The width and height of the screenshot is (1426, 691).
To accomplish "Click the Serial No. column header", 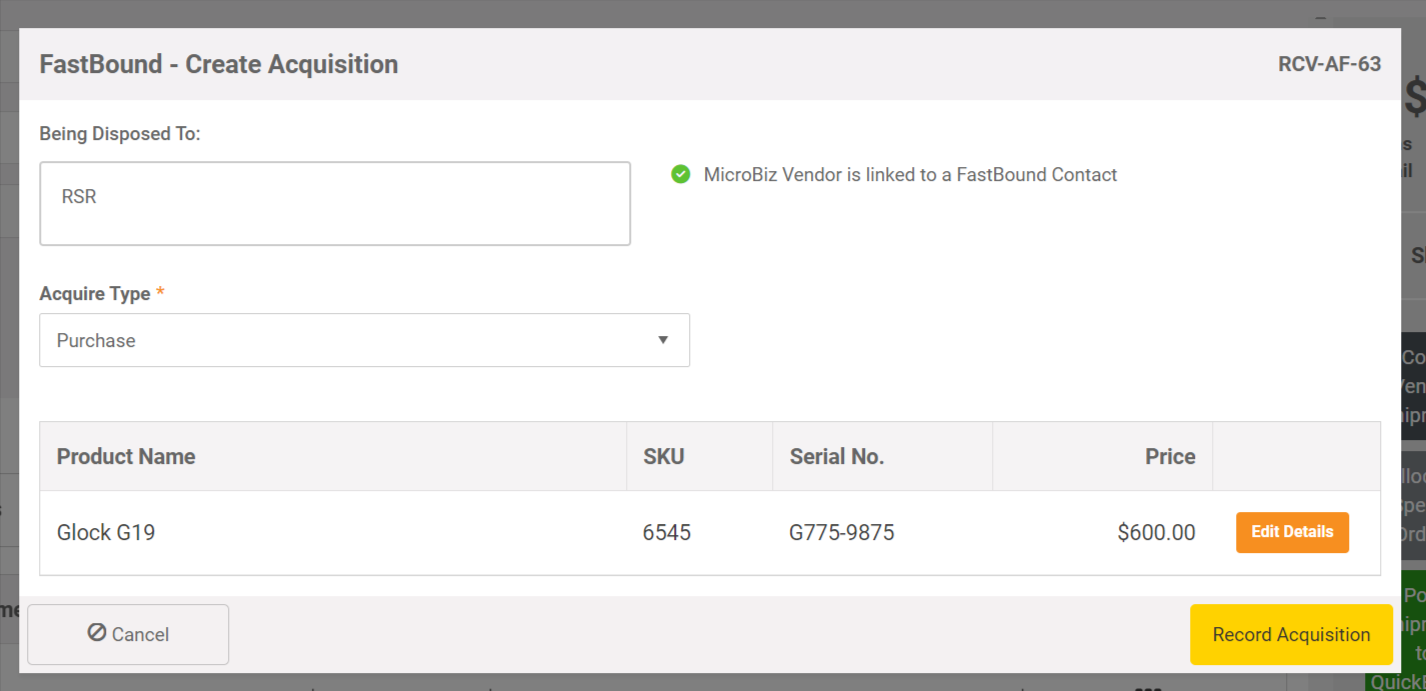I will [x=837, y=456].
